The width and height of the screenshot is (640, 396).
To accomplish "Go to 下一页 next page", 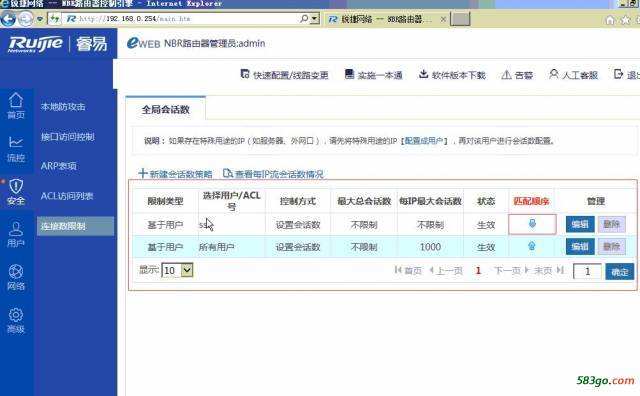I will (x=511, y=270).
